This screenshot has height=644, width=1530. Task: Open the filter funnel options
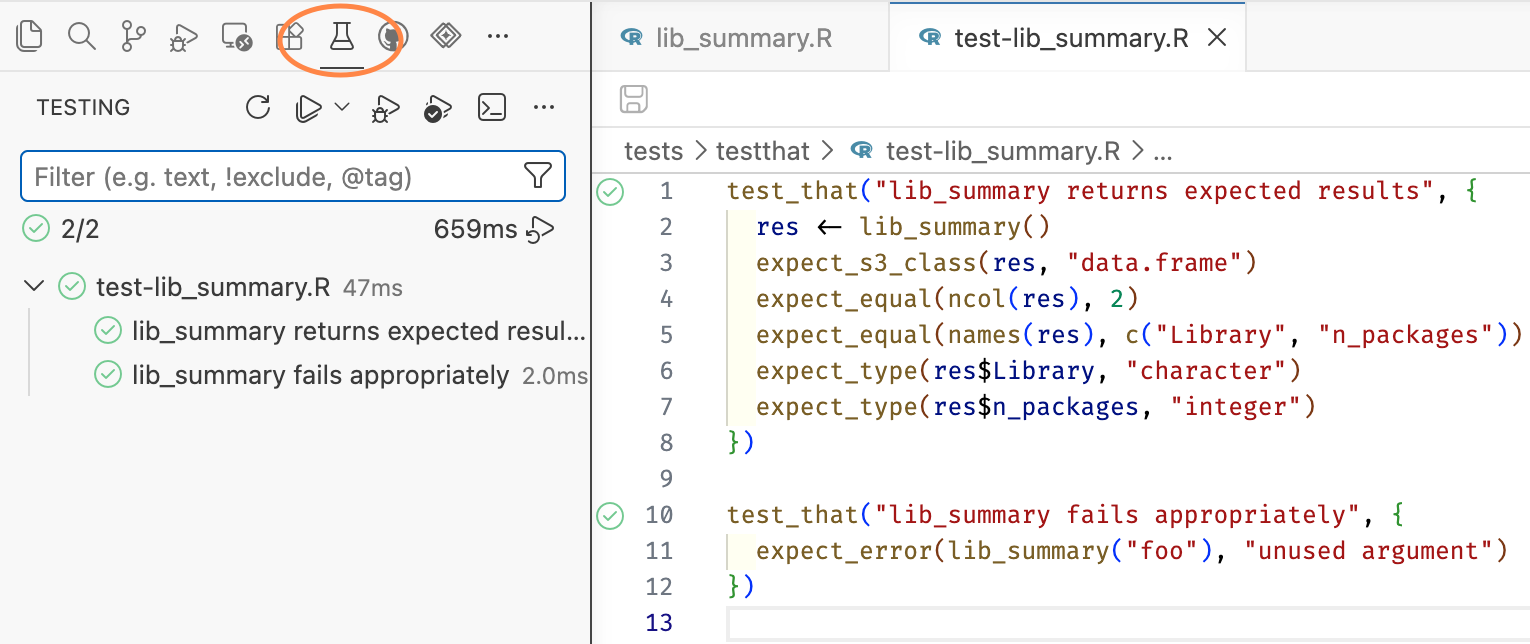click(538, 177)
